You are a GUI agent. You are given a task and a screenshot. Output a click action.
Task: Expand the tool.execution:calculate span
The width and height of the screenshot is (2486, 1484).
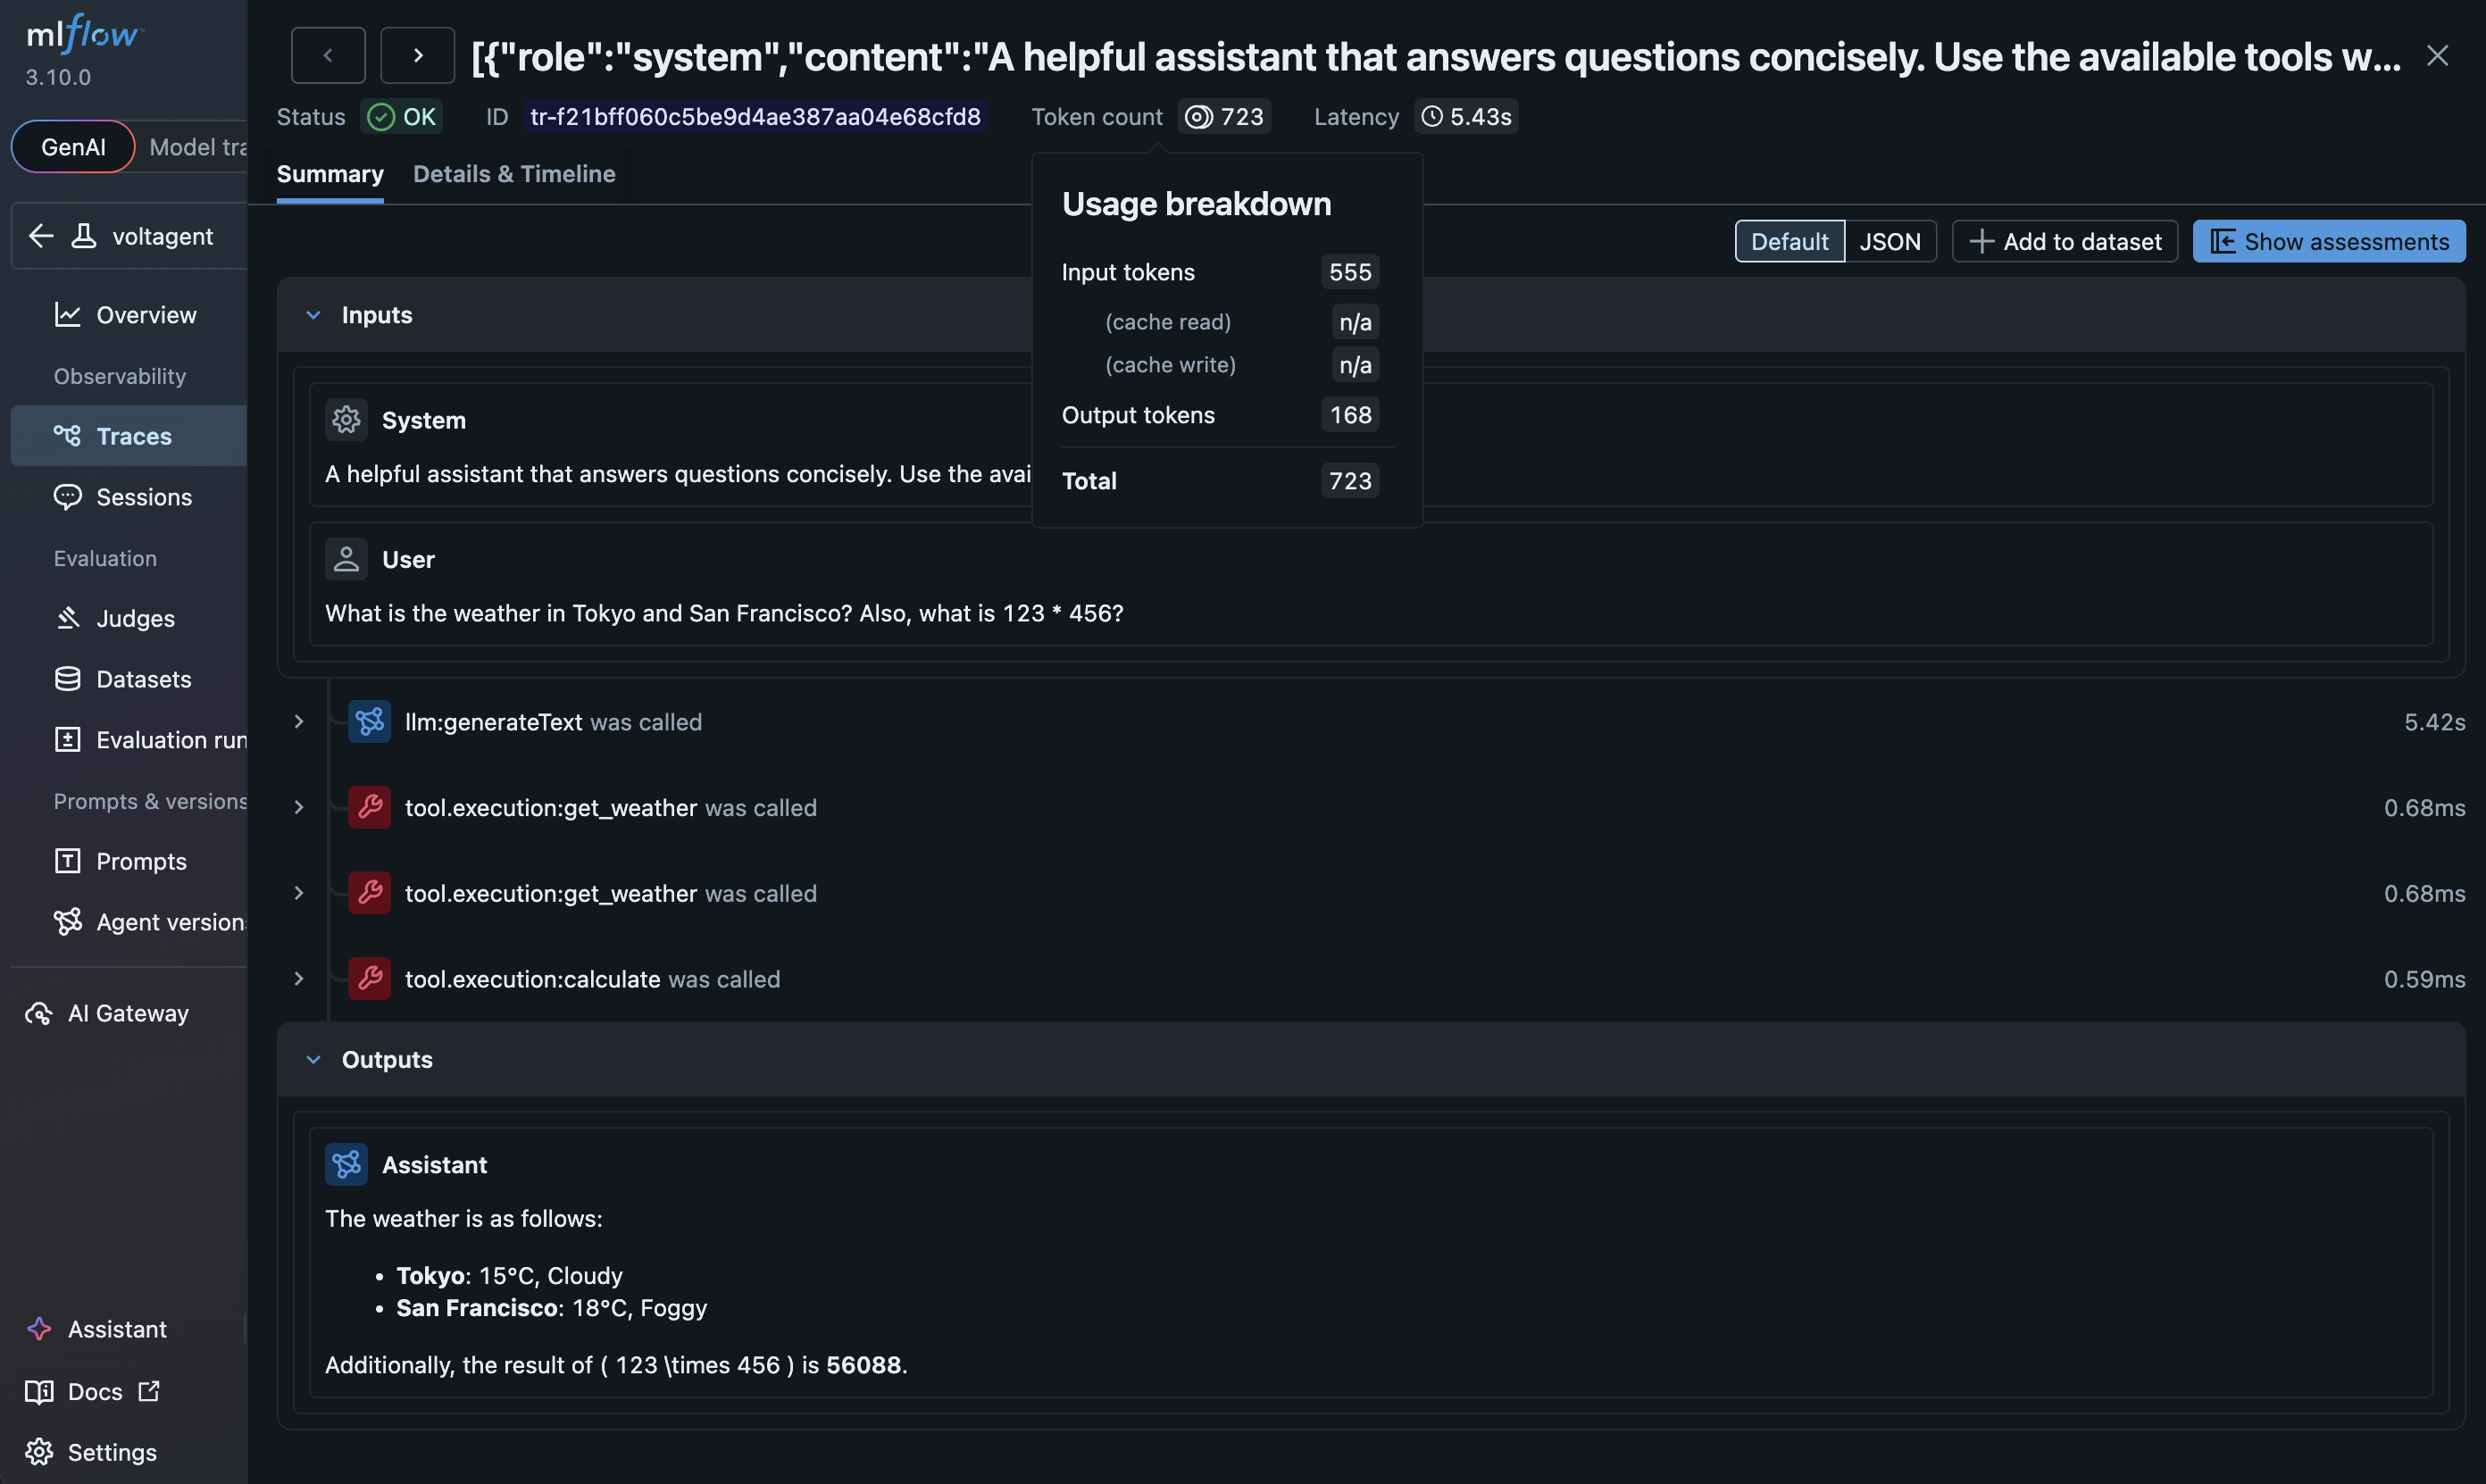[298, 979]
